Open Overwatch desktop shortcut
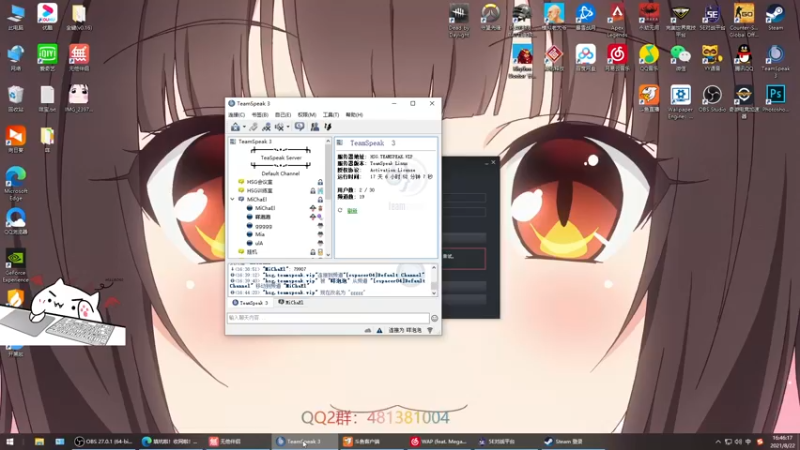Image resolution: width=800 pixels, height=450 pixels. [x=490, y=17]
